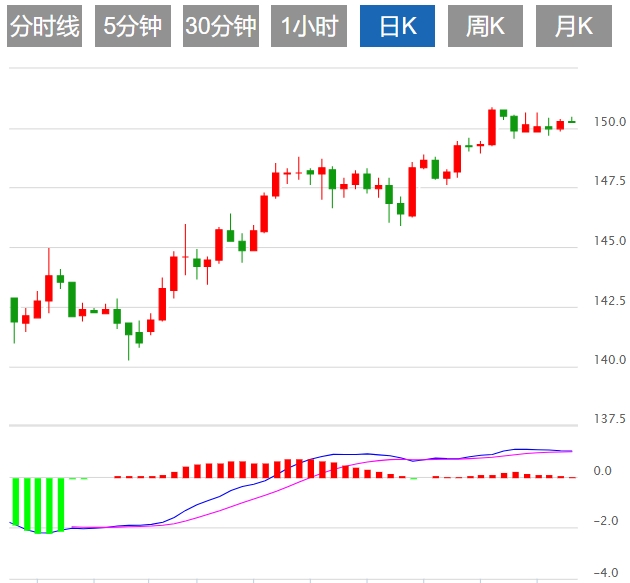Click the -4.0 MACD axis label

click(x=605, y=572)
